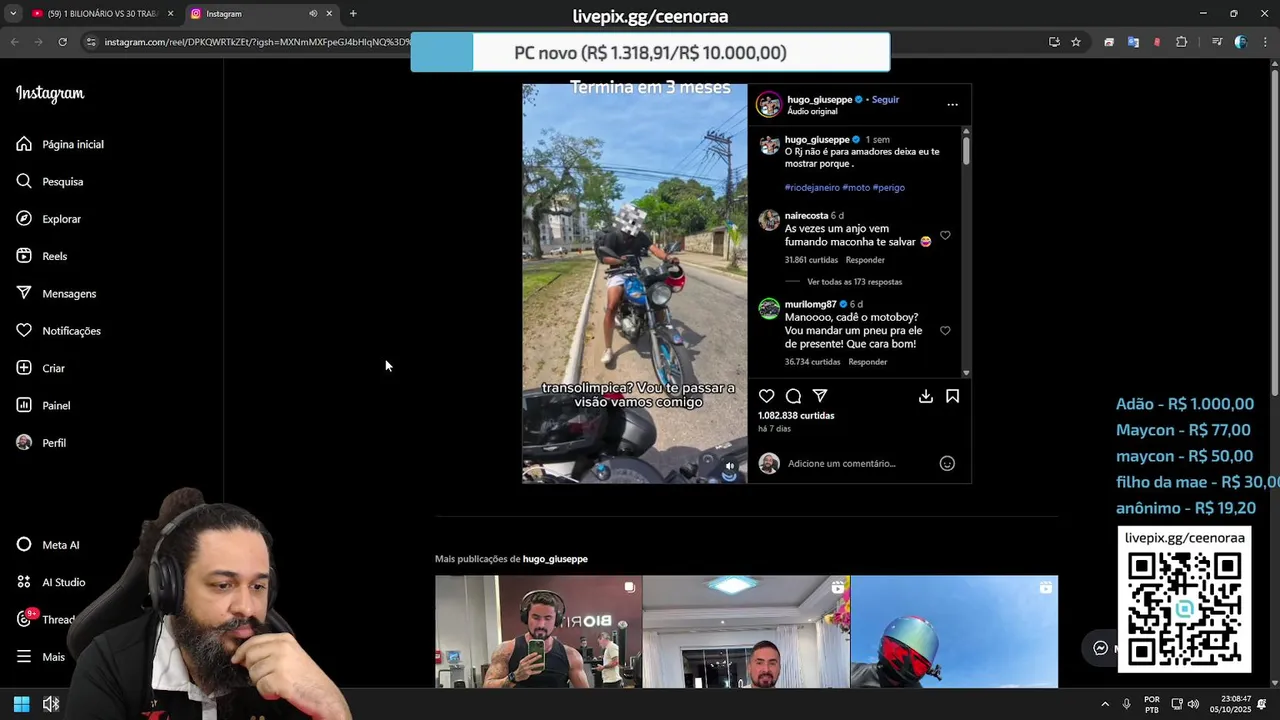1280x720 pixels.
Task: Open browser extensions puzzle icon
Action: click(1182, 42)
